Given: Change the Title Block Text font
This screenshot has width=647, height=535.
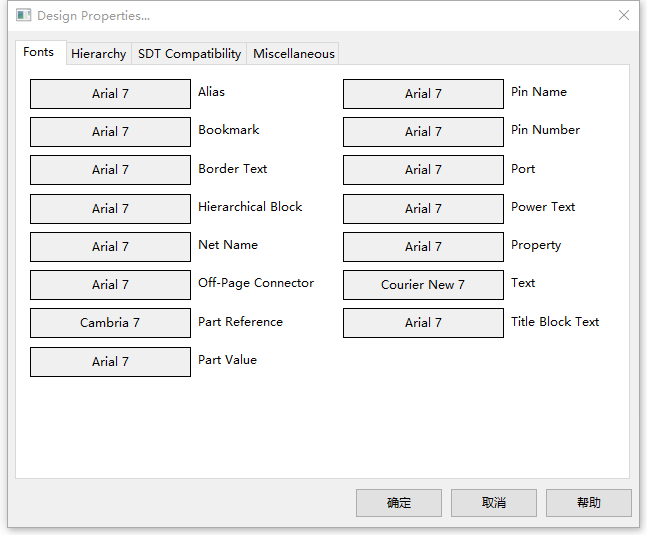Looking at the screenshot, I should pyautogui.click(x=423, y=323).
